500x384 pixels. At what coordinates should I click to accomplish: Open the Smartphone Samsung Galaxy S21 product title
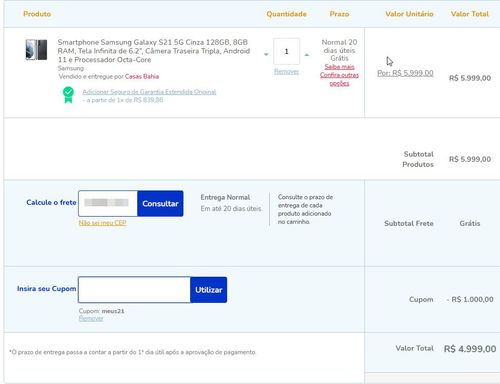click(x=154, y=51)
